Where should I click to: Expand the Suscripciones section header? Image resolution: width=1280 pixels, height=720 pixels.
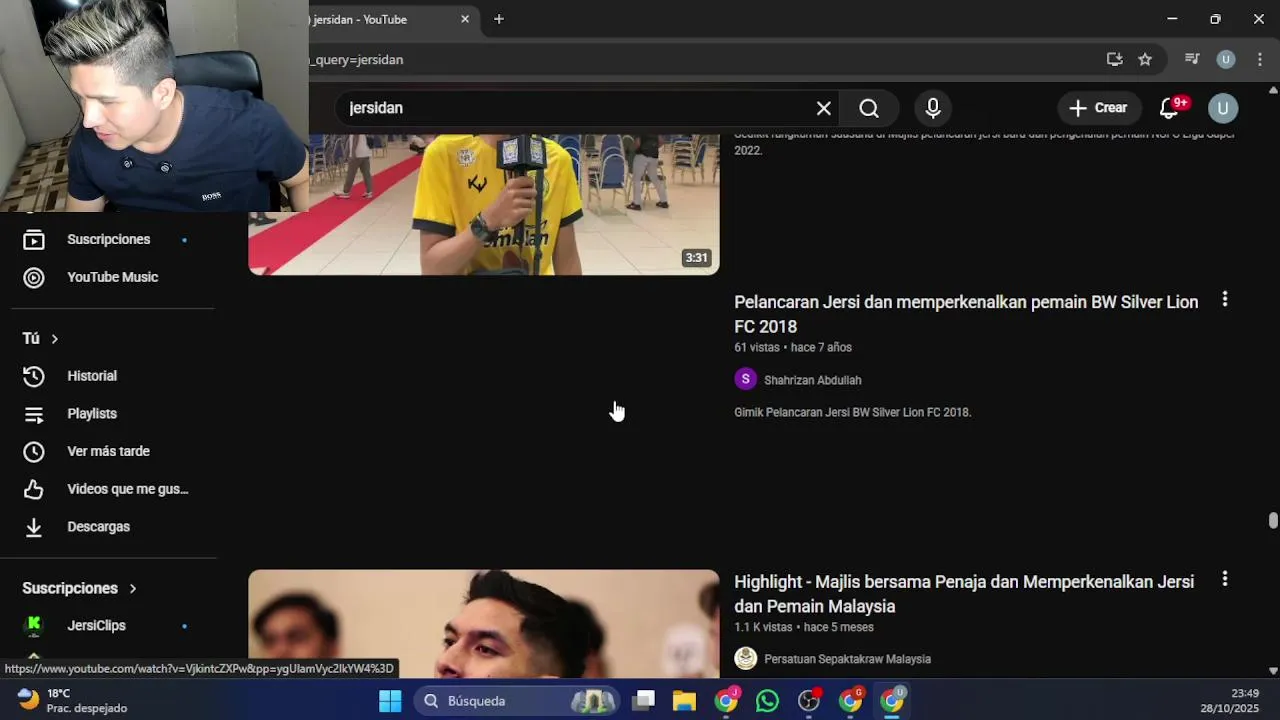tap(79, 588)
